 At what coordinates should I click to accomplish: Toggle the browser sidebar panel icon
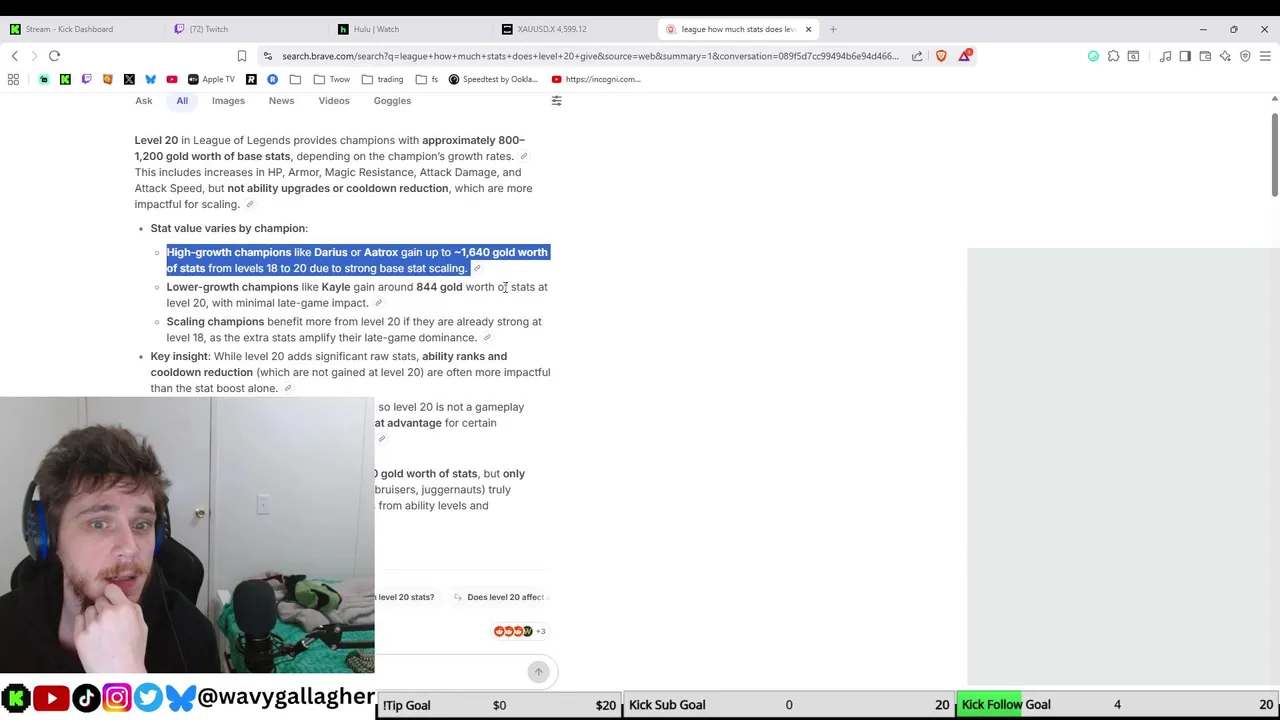(x=1185, y=56)
